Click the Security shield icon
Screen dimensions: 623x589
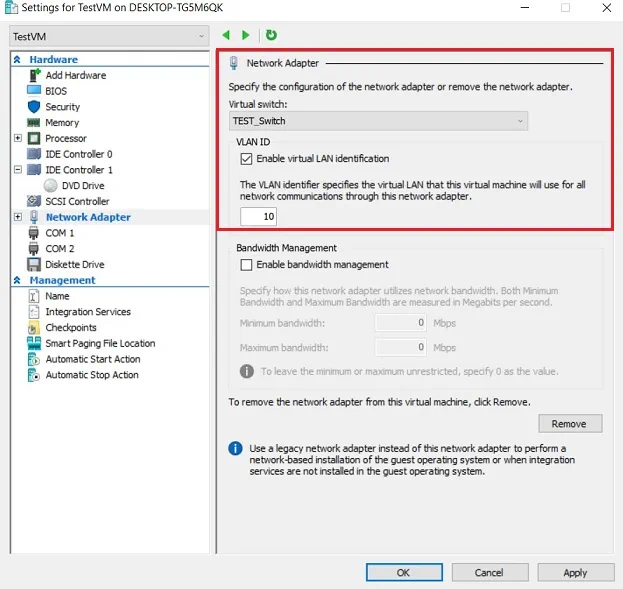click(x=33, y=107)
